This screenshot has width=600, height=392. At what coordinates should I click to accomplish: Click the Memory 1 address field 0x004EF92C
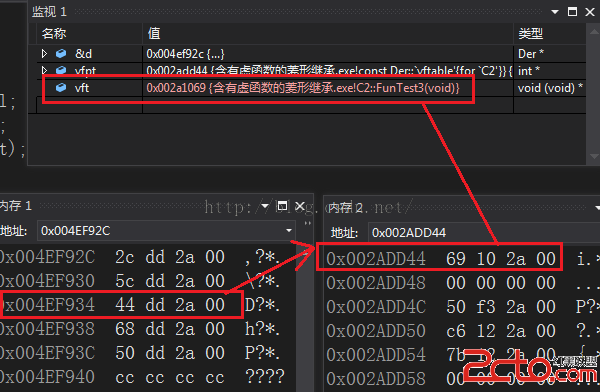click(166, 230)
